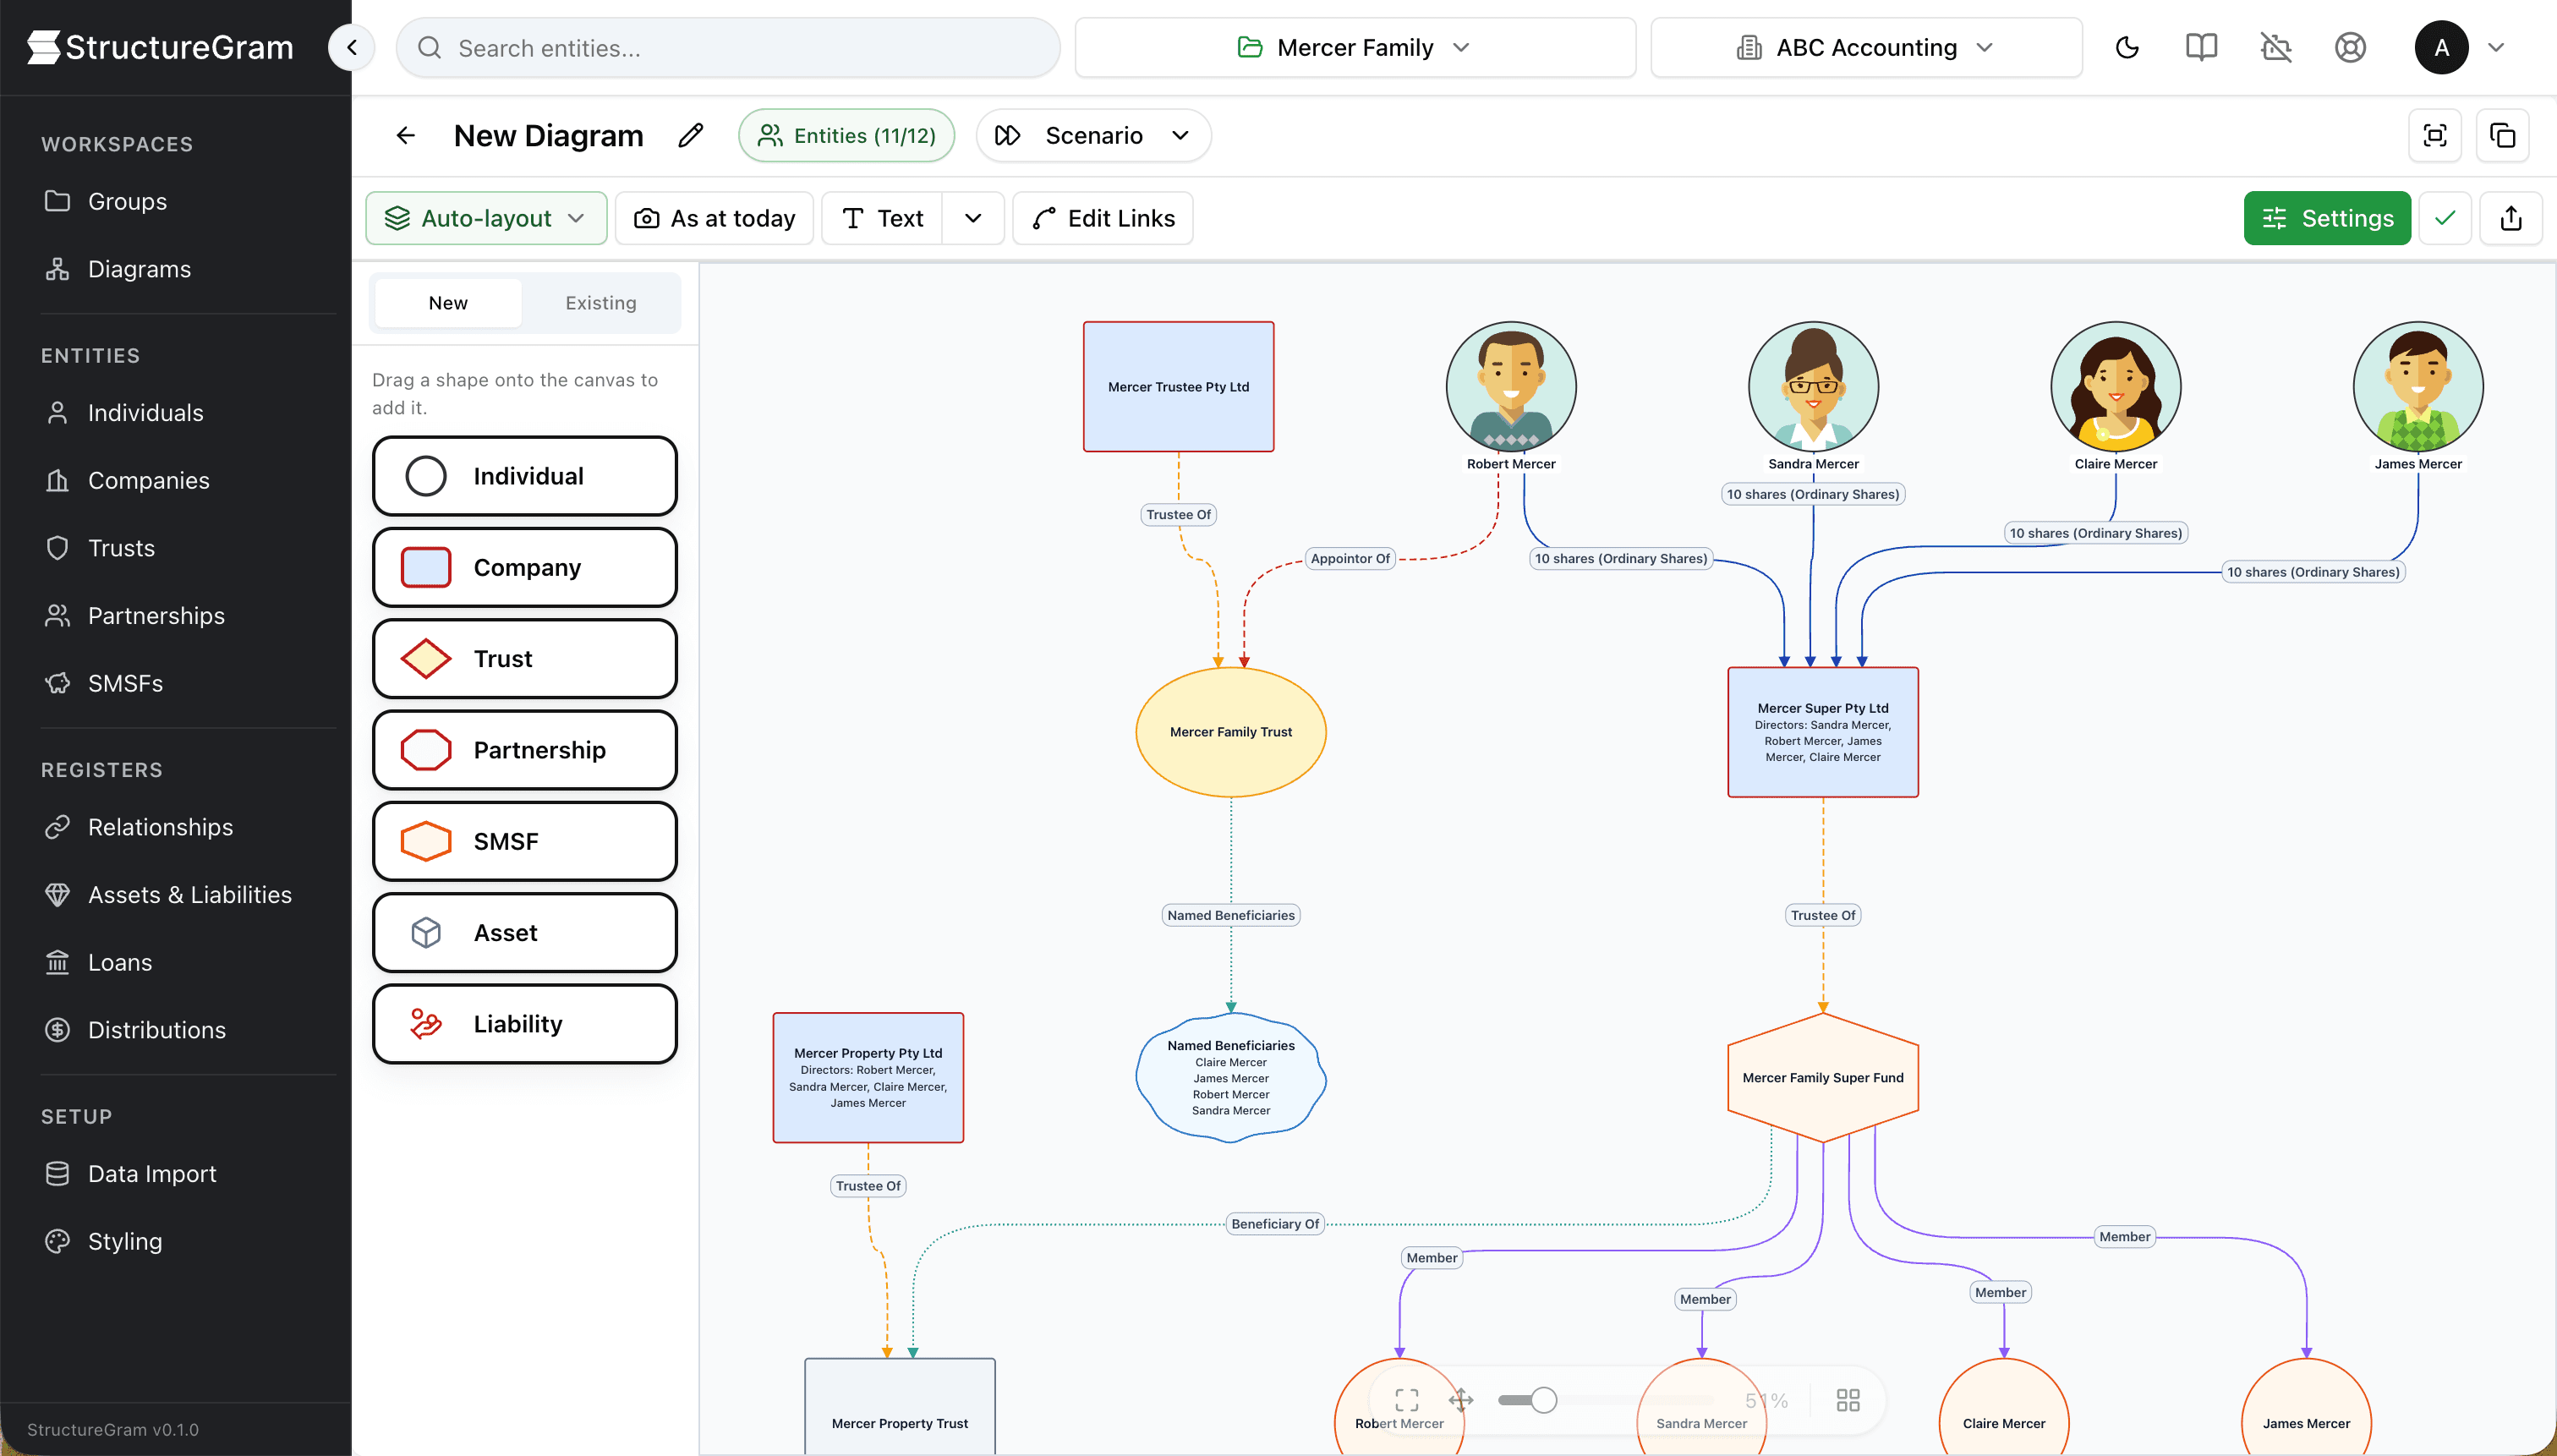The height and width of the screenshot is (1456, 2557).
Task: Open the help lifebuoy icon
Action: click(x=2350, y=47)
